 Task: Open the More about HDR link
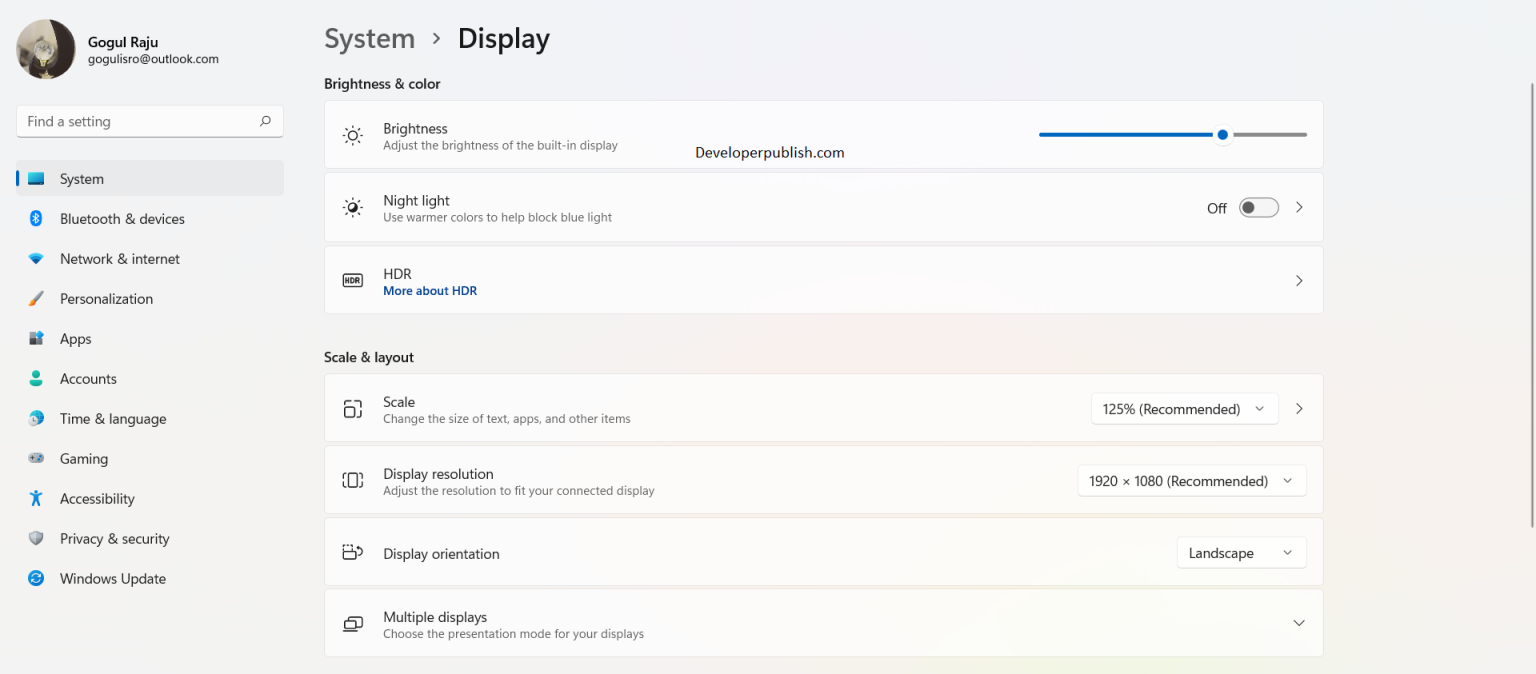pyautogui.click(x=430, y=290)
